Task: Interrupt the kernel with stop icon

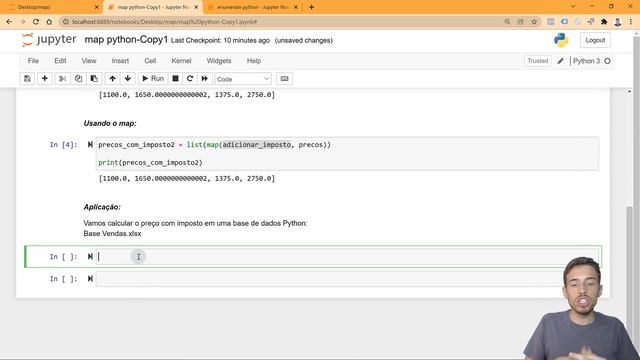Action: [x=175, y=78]
